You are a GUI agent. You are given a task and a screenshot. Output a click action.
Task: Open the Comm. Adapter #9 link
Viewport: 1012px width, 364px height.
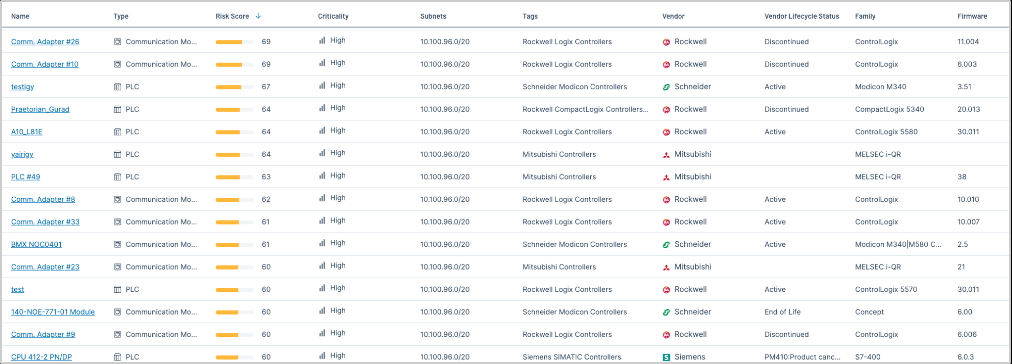pos(43,334)
